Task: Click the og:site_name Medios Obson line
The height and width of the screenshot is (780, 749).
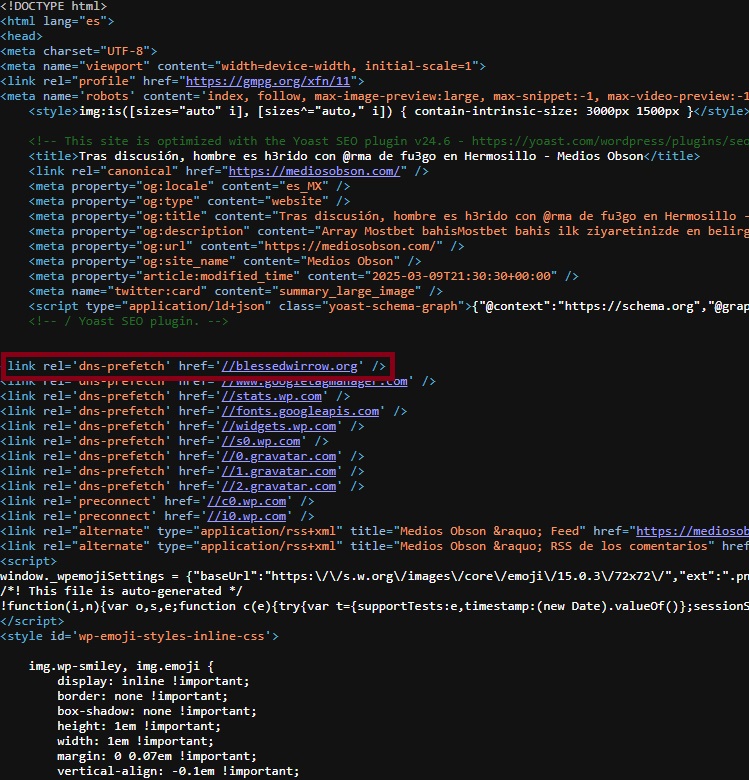Action: point(225,261)
